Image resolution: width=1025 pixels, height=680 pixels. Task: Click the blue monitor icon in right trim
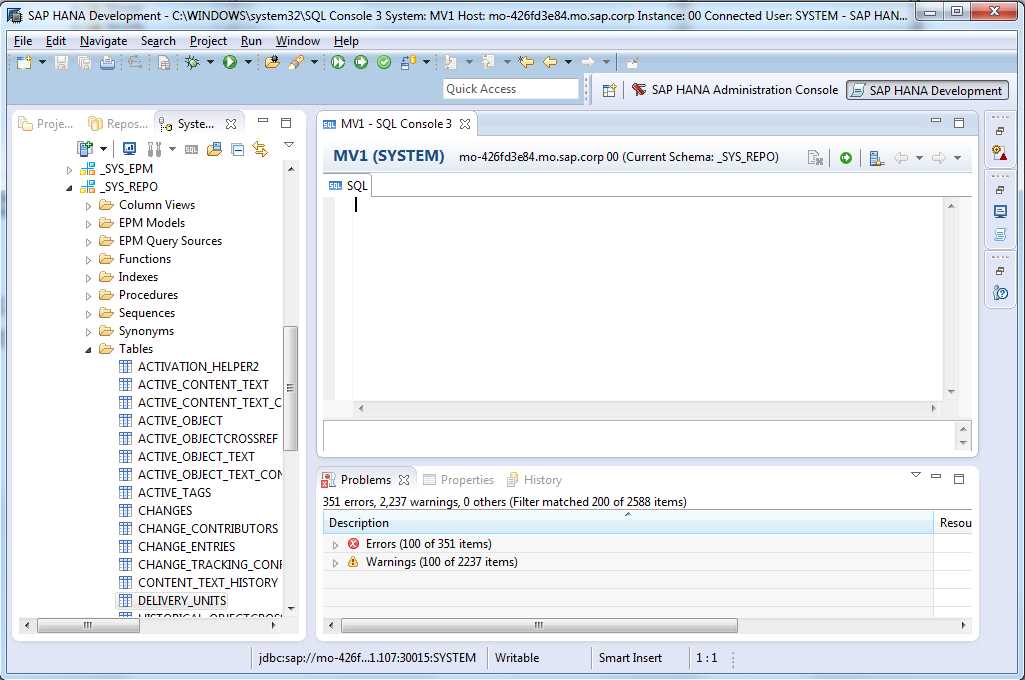[x=1000, y=212]
